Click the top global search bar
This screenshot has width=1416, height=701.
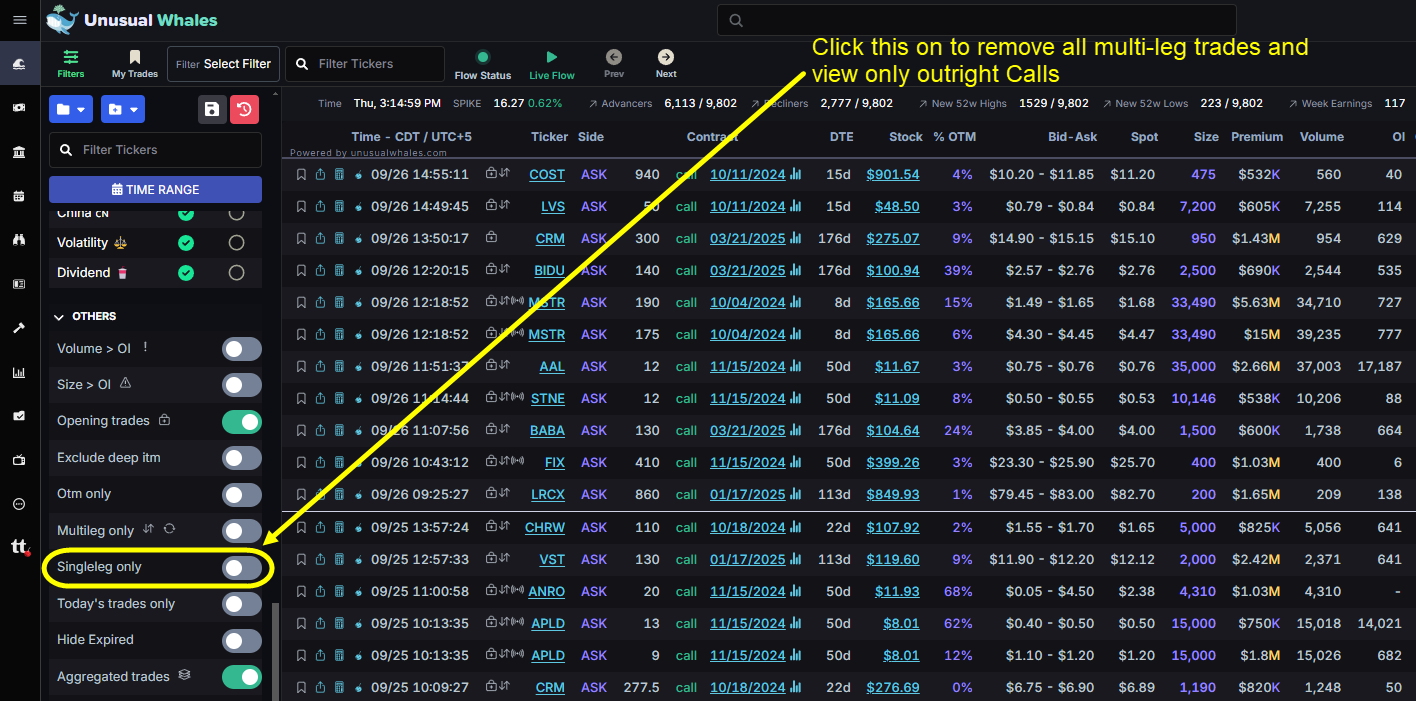point(977,20)
